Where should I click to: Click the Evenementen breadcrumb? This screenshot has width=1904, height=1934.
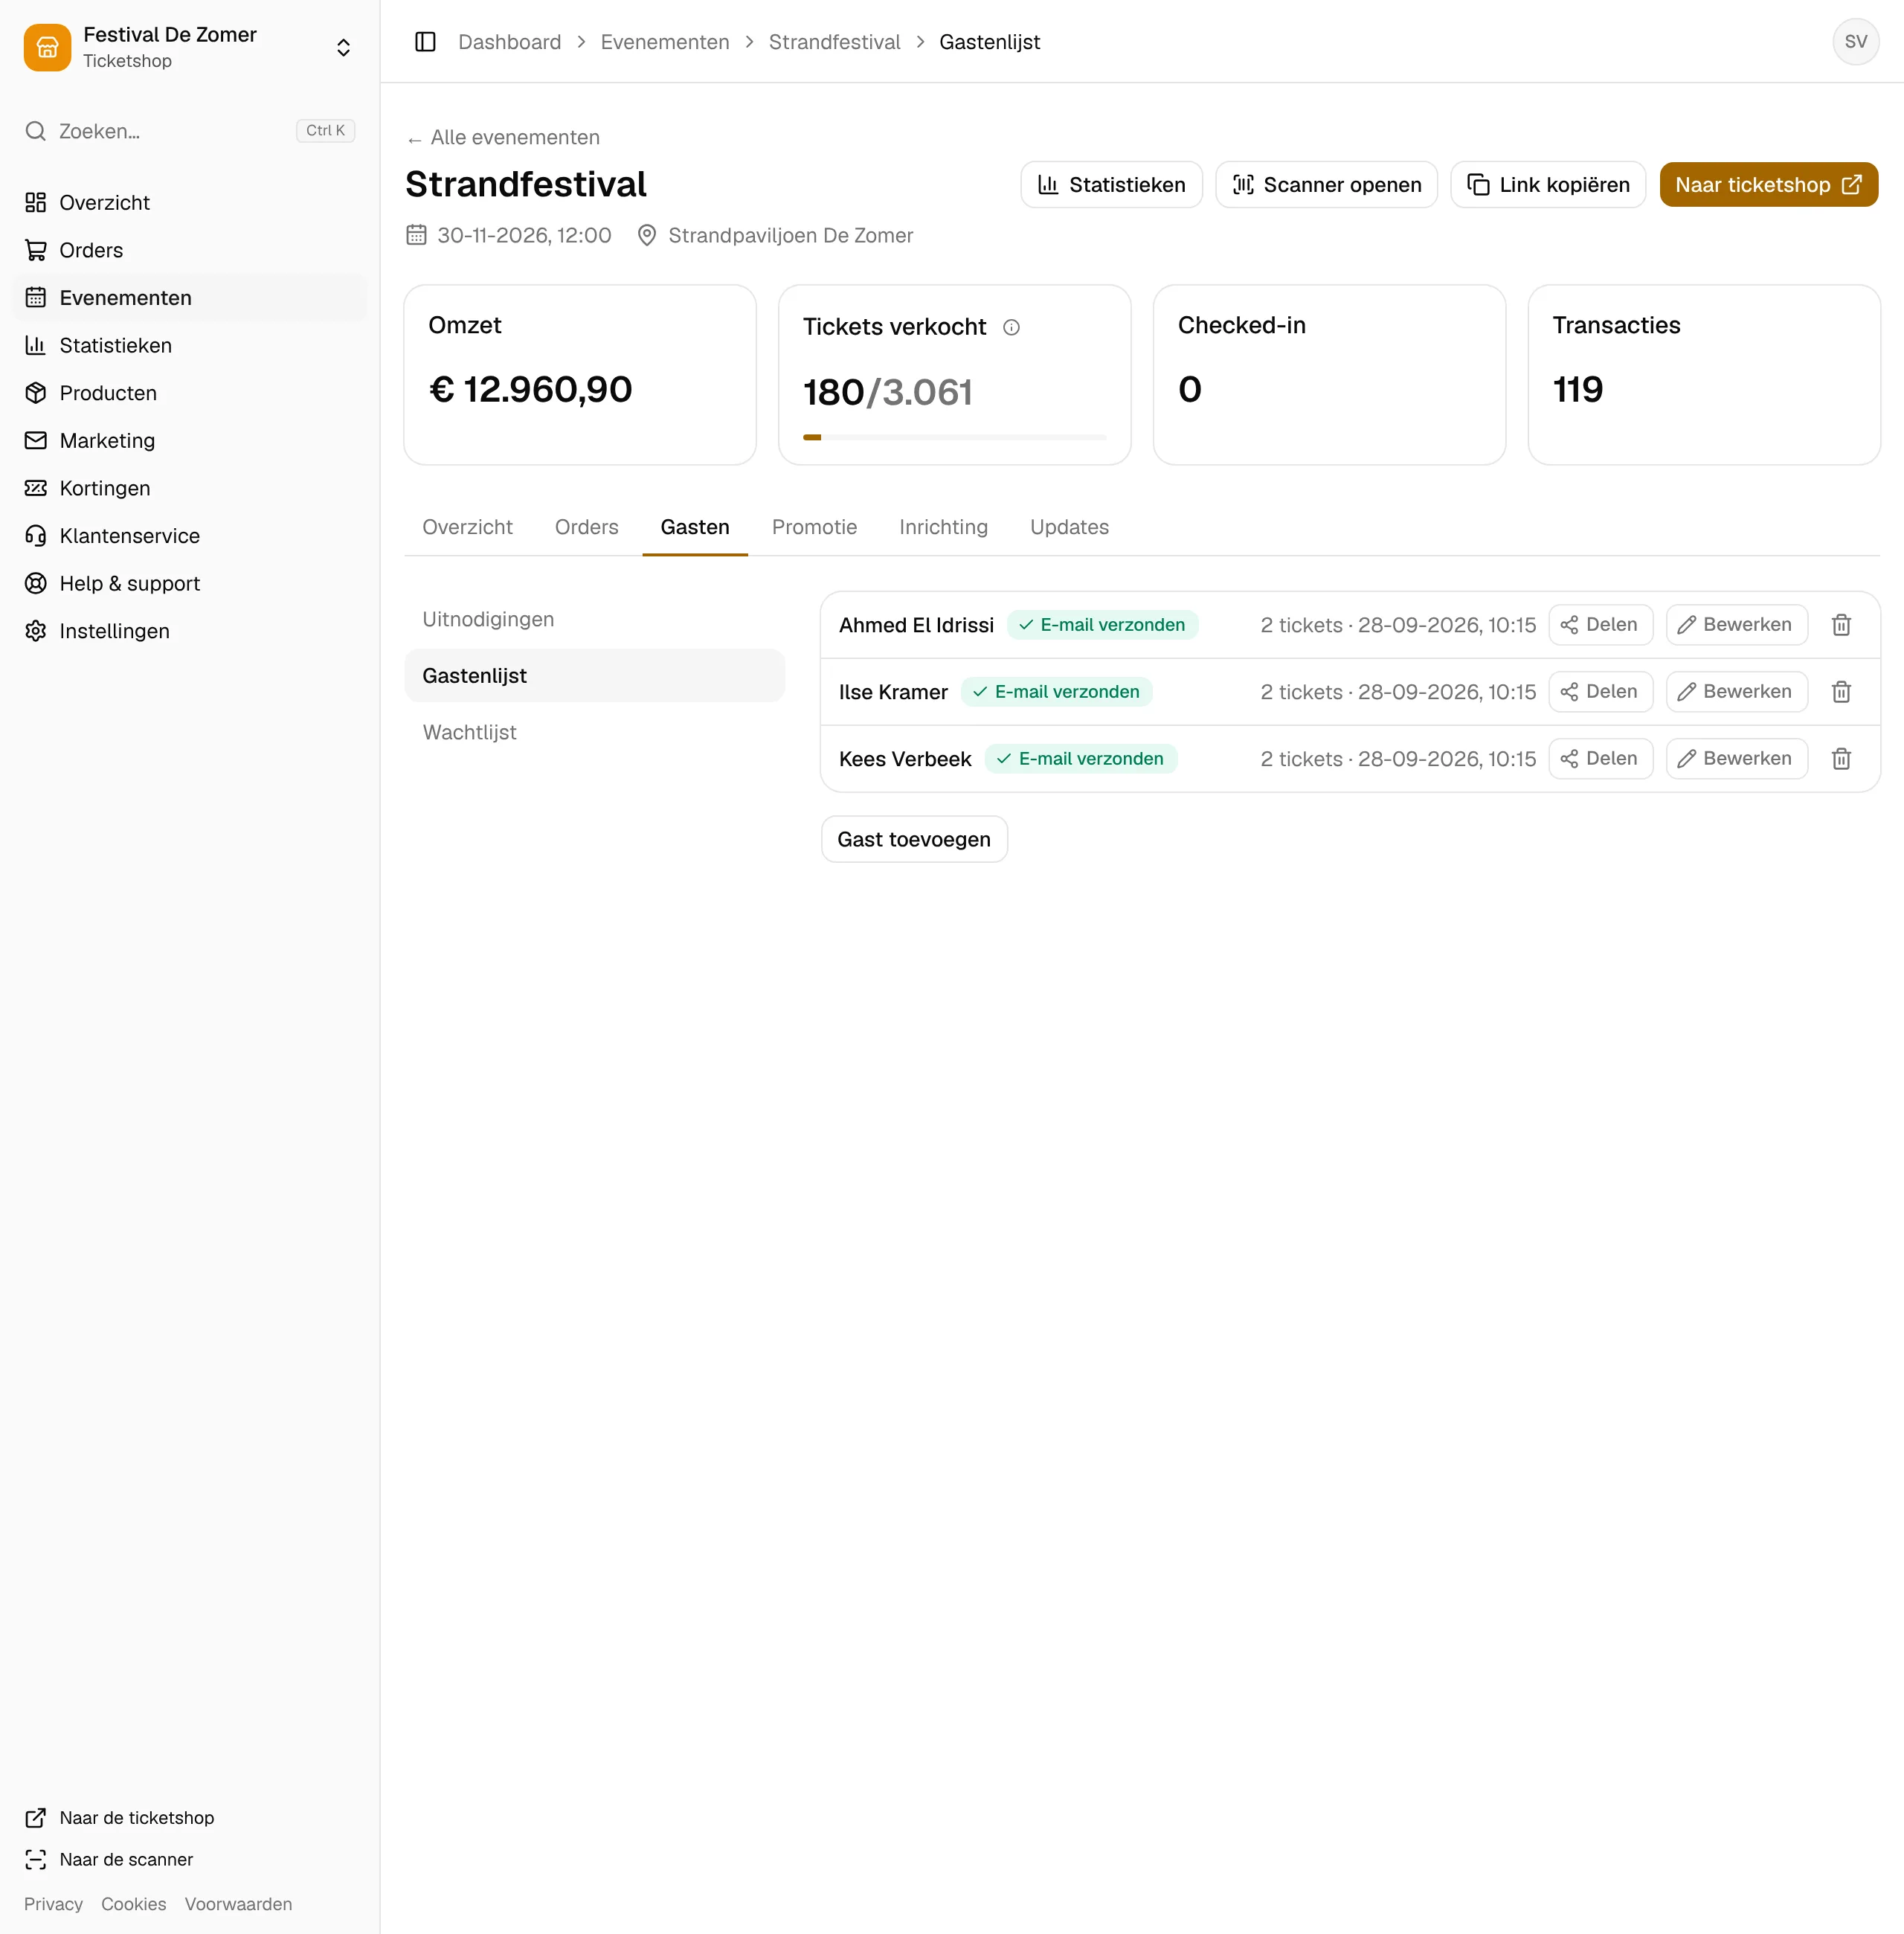[665, 42]
